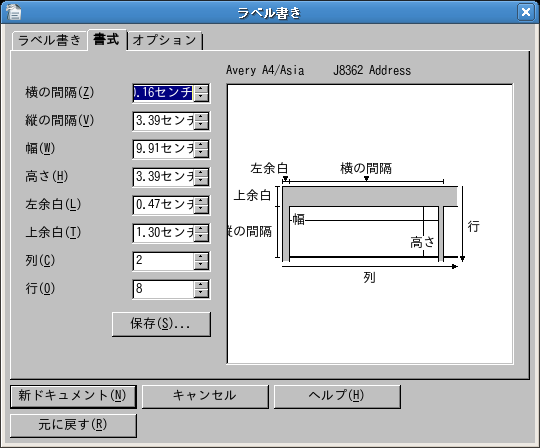Decrease 上余白 with down arrow
540x448 pixels.
(x=201, y=237)
